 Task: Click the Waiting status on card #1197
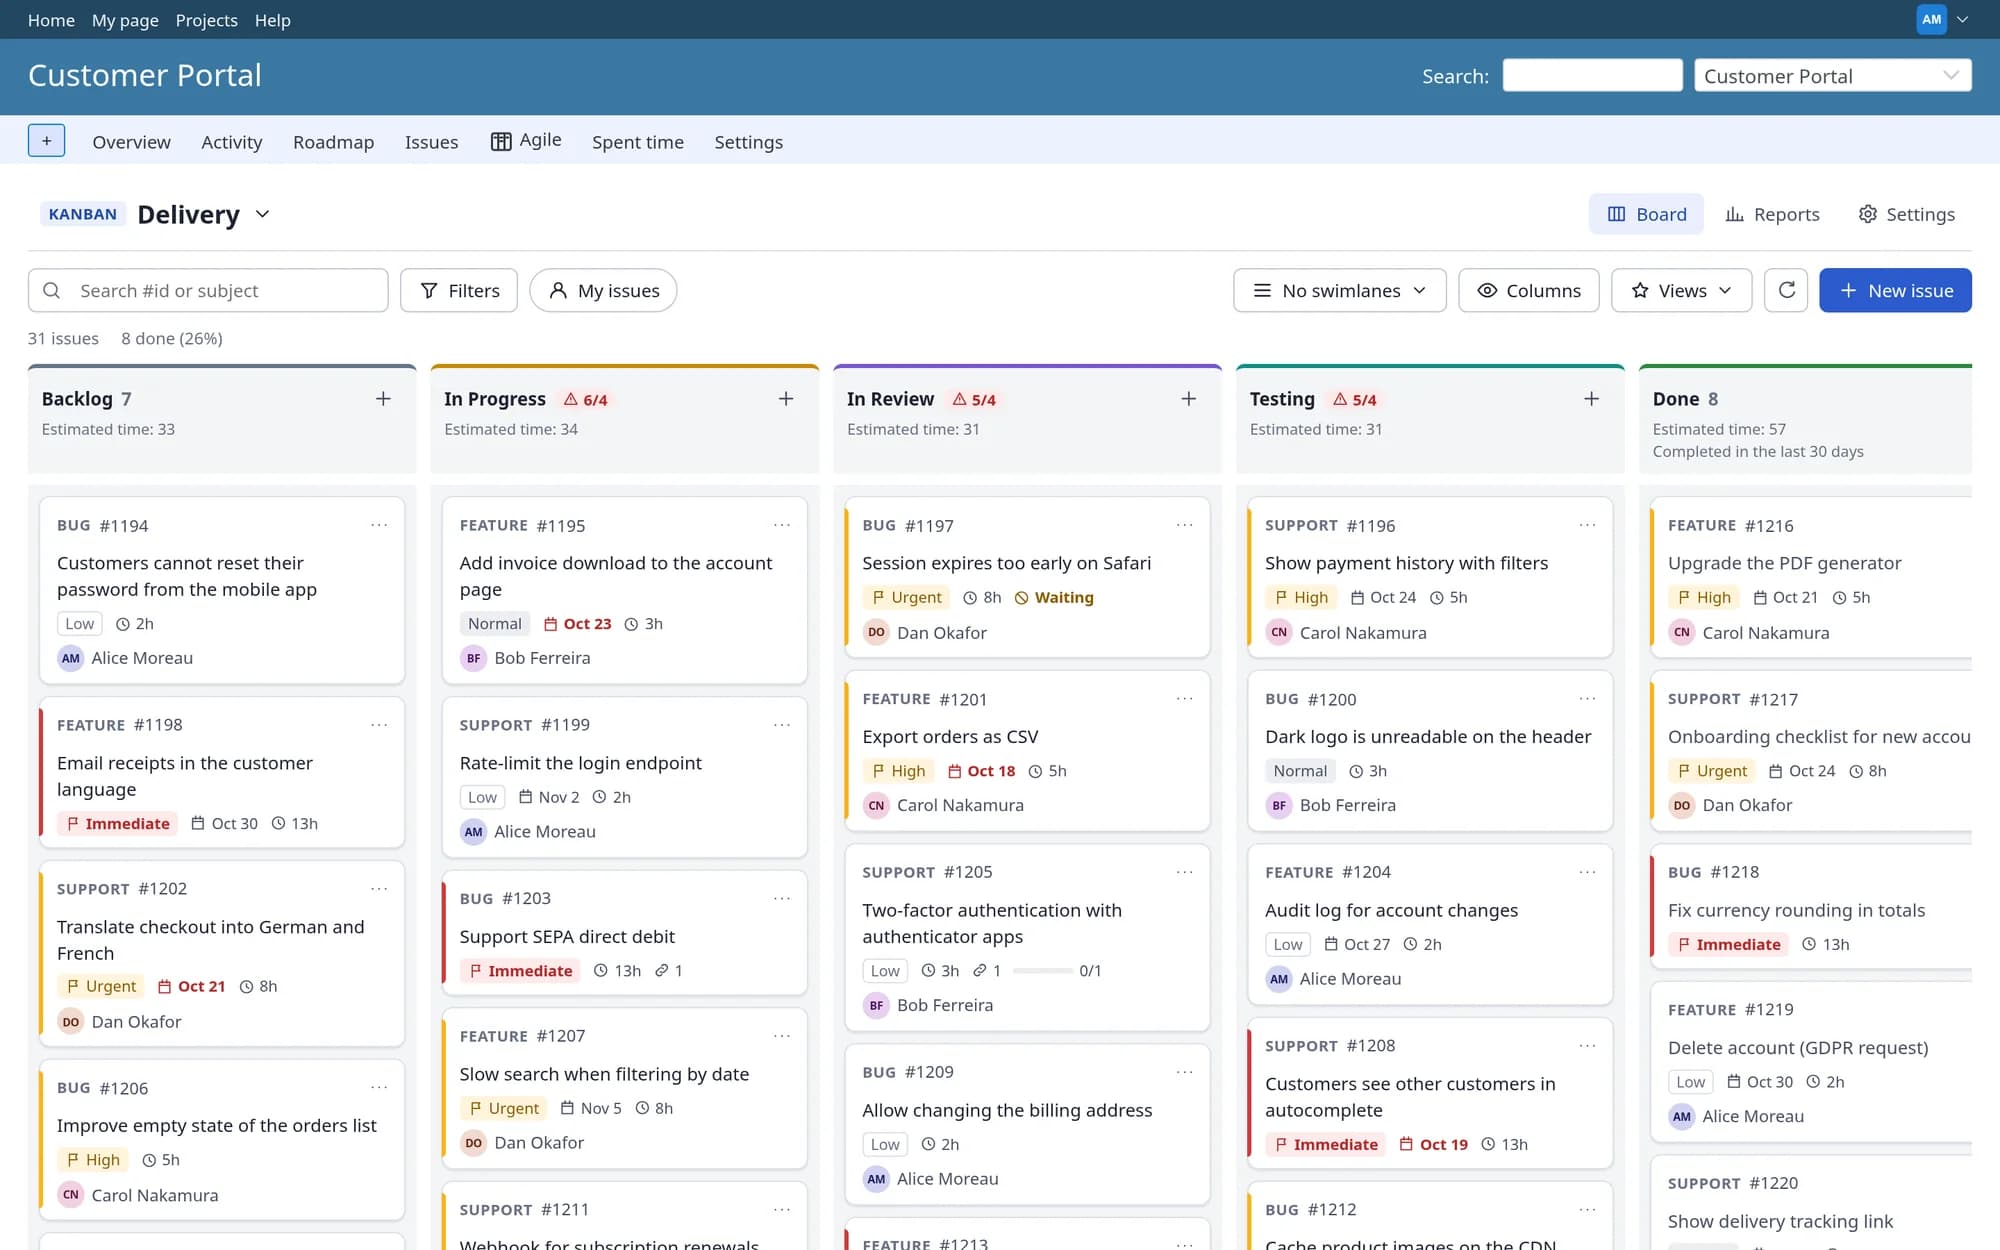[1054, 597]
